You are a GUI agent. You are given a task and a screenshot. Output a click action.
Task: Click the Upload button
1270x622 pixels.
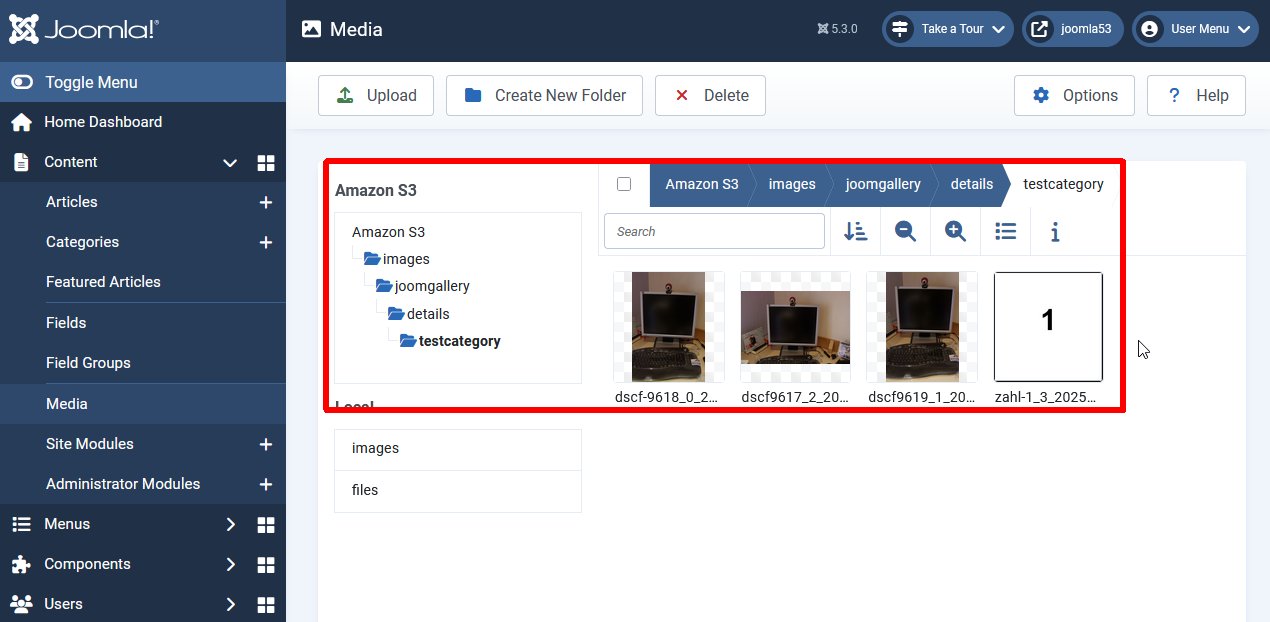376,95
